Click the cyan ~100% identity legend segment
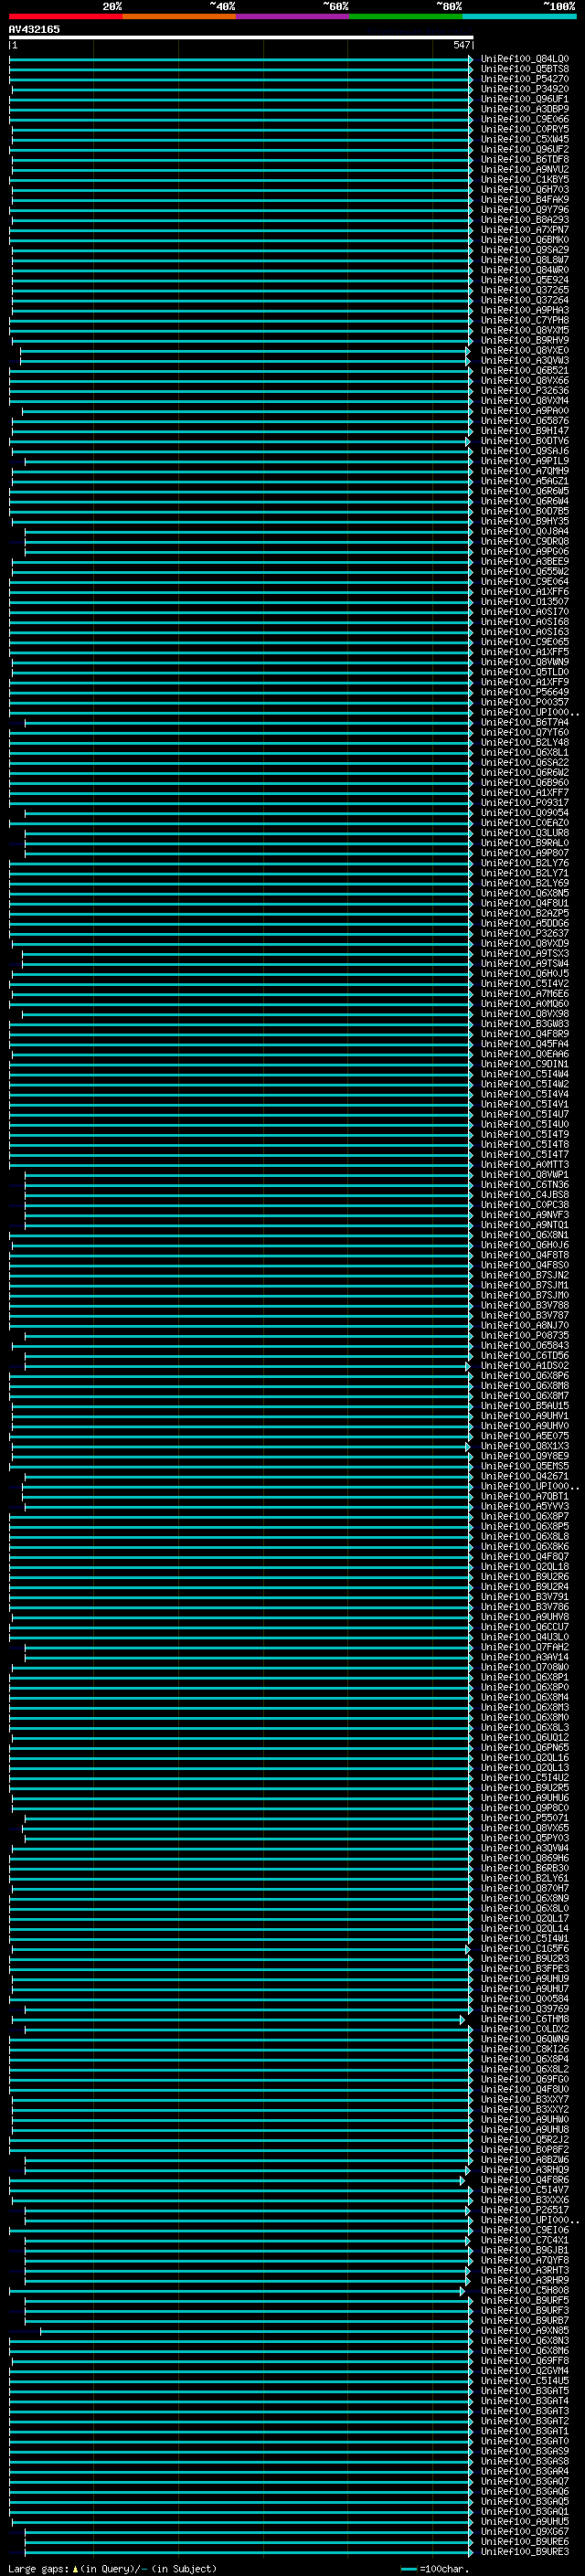This screenshot has width=585, height=2576. [x=519, y=16]
